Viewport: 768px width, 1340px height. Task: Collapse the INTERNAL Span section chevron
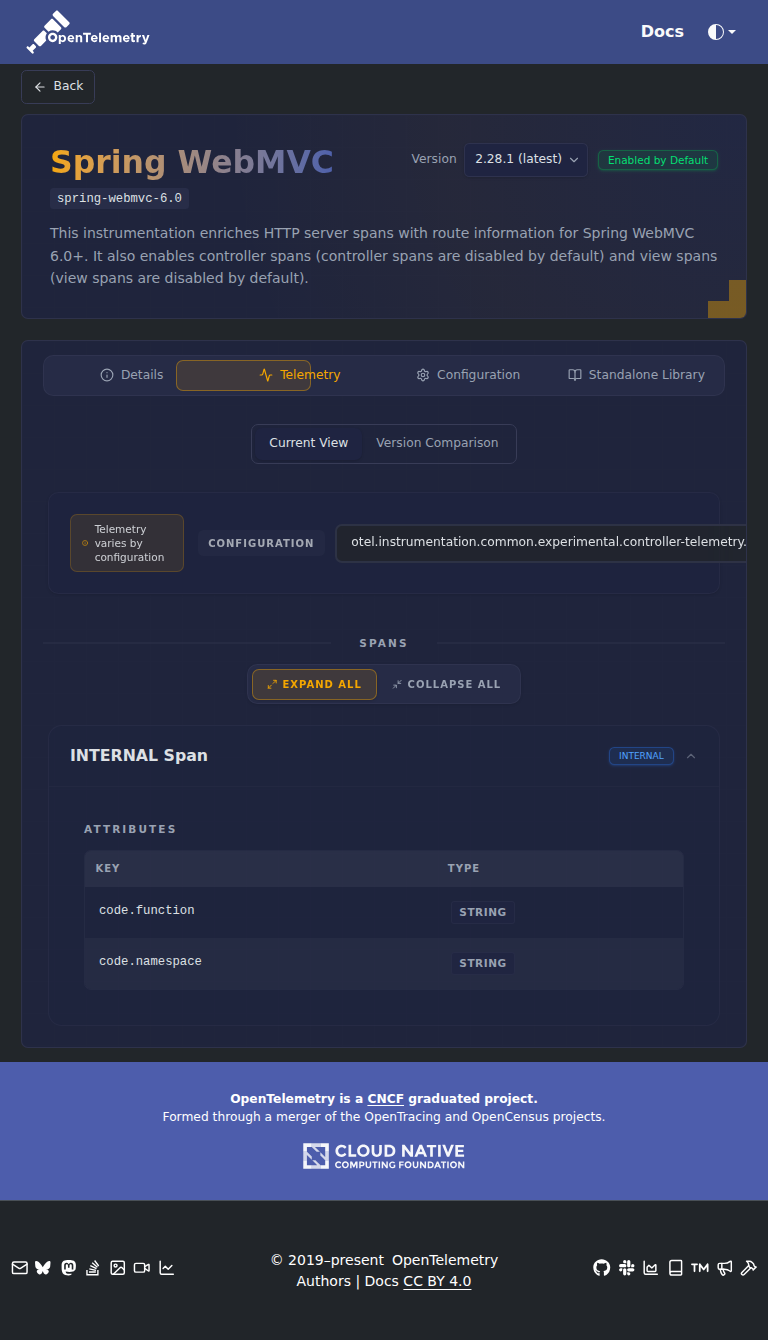pyautogui.click(x=691, y=756)
